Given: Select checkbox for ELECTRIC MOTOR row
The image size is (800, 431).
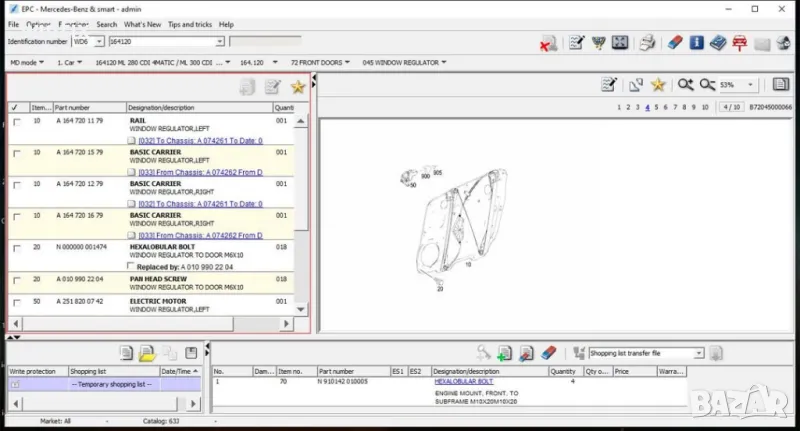Looking at the screenshot, I should pos(16,301).
